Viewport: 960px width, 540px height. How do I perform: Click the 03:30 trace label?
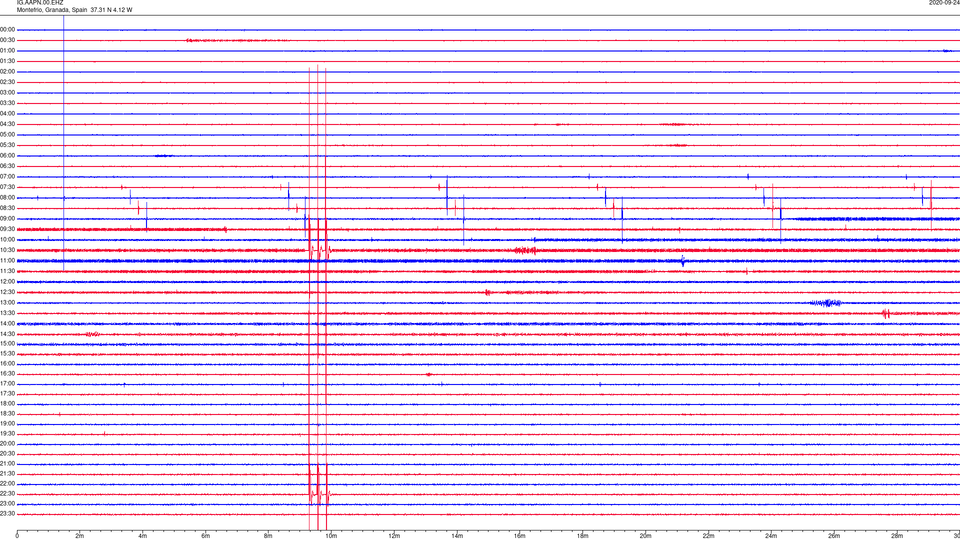(8, 103)
